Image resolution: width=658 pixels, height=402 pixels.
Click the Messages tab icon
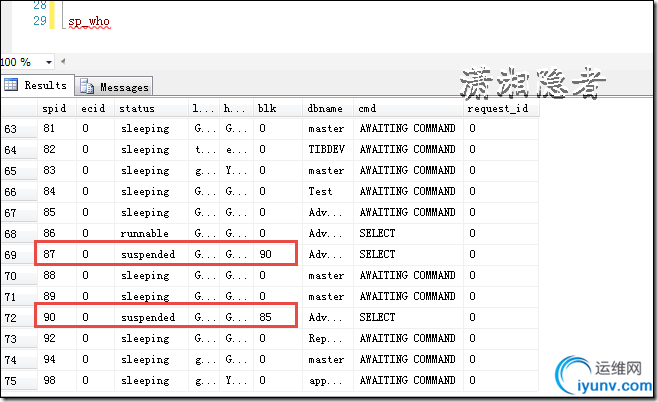coord(87,86)
